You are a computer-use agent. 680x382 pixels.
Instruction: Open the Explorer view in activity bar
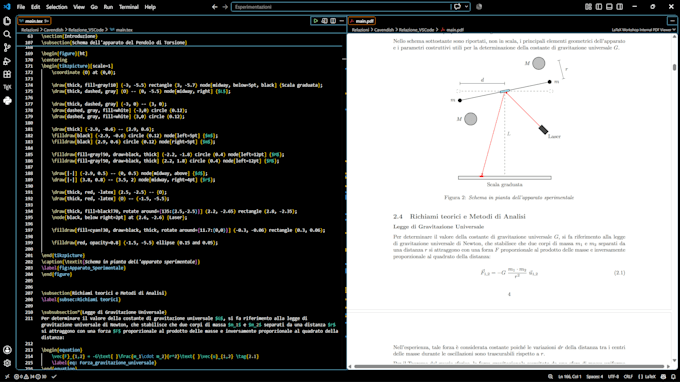point(7,21)
